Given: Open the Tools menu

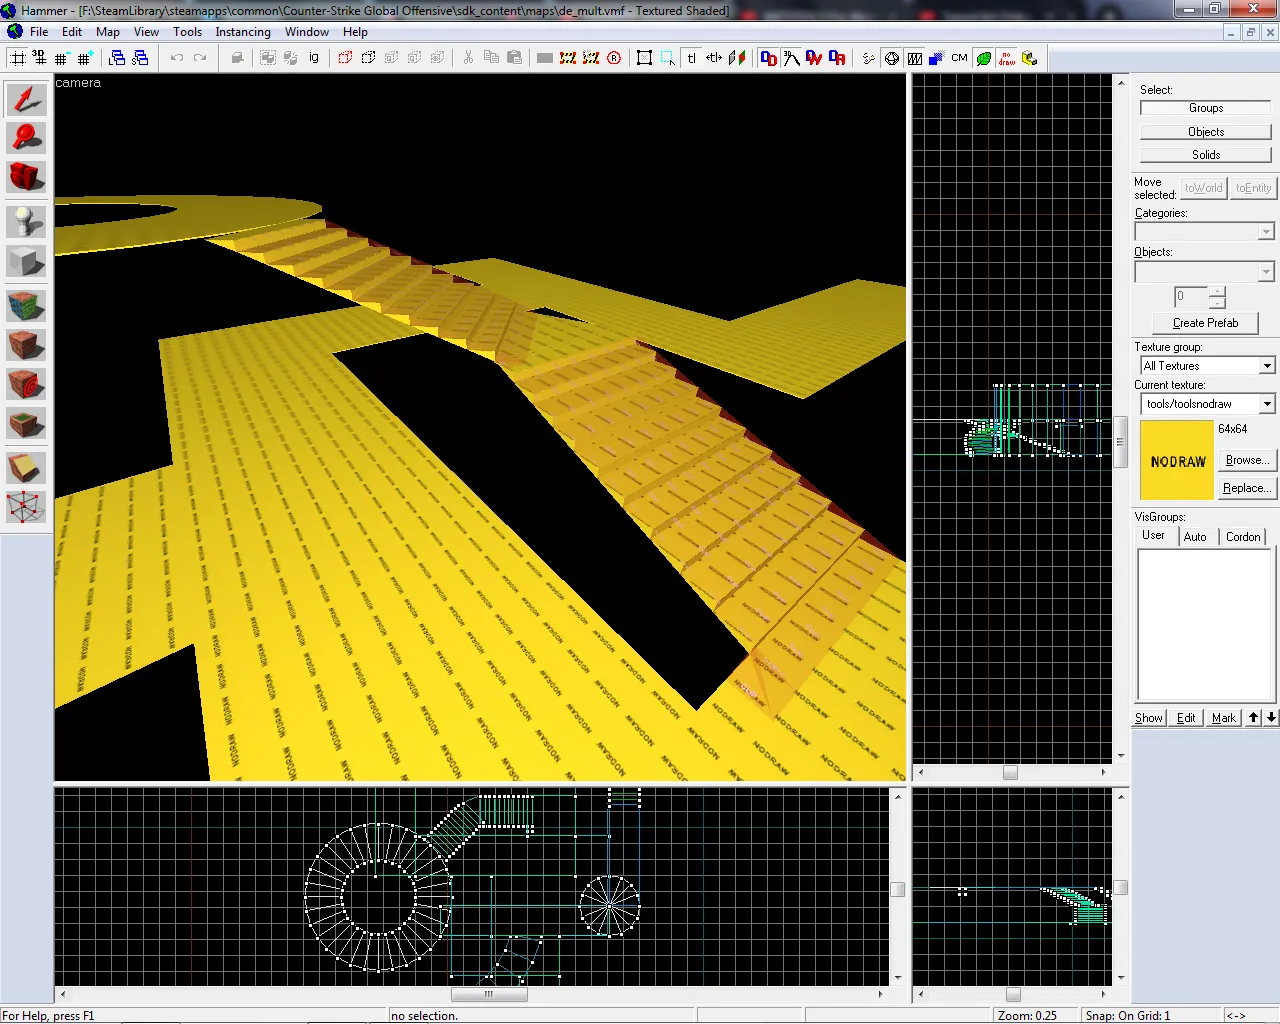Looking at the screenshot, I should click(187, 32).
